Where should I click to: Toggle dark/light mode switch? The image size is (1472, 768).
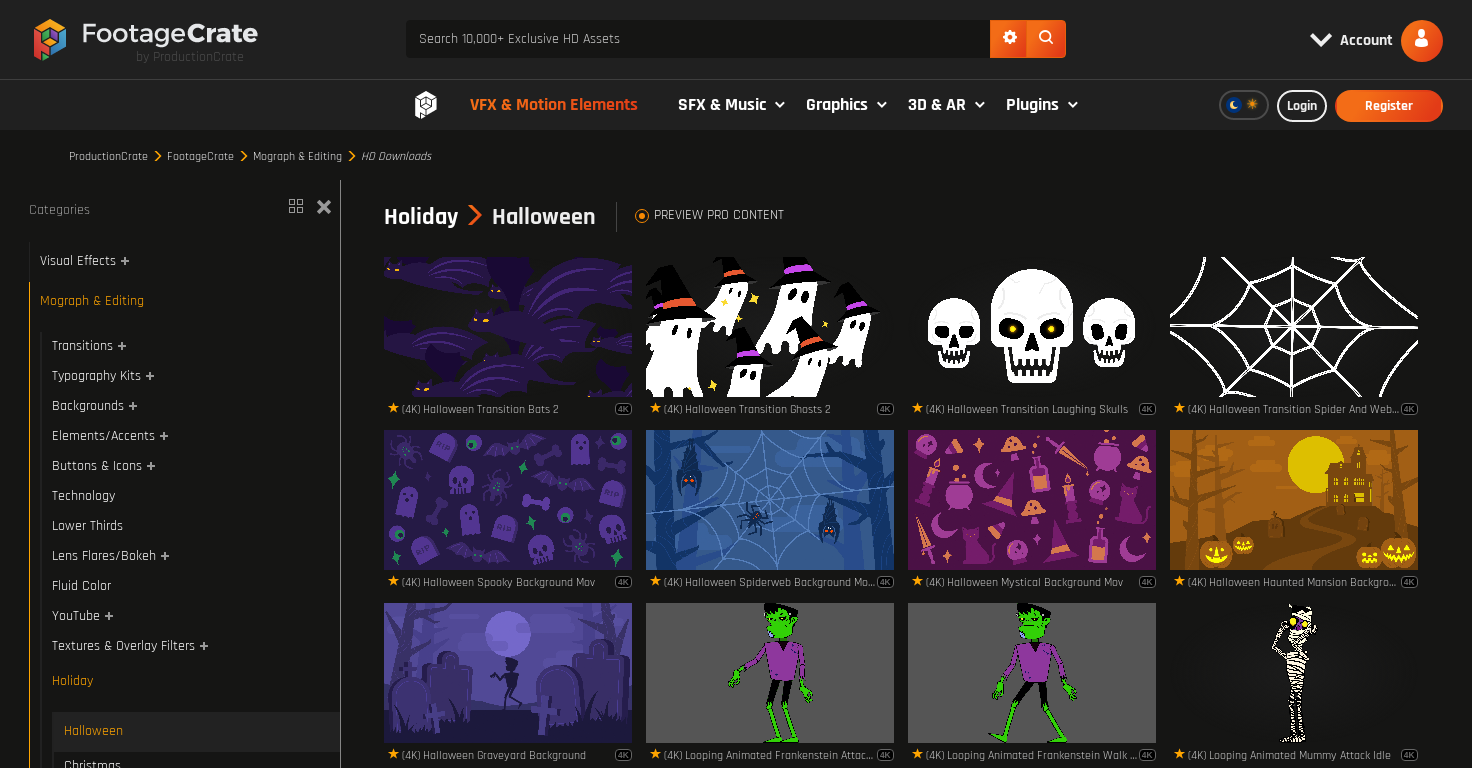click(1243, 105)
